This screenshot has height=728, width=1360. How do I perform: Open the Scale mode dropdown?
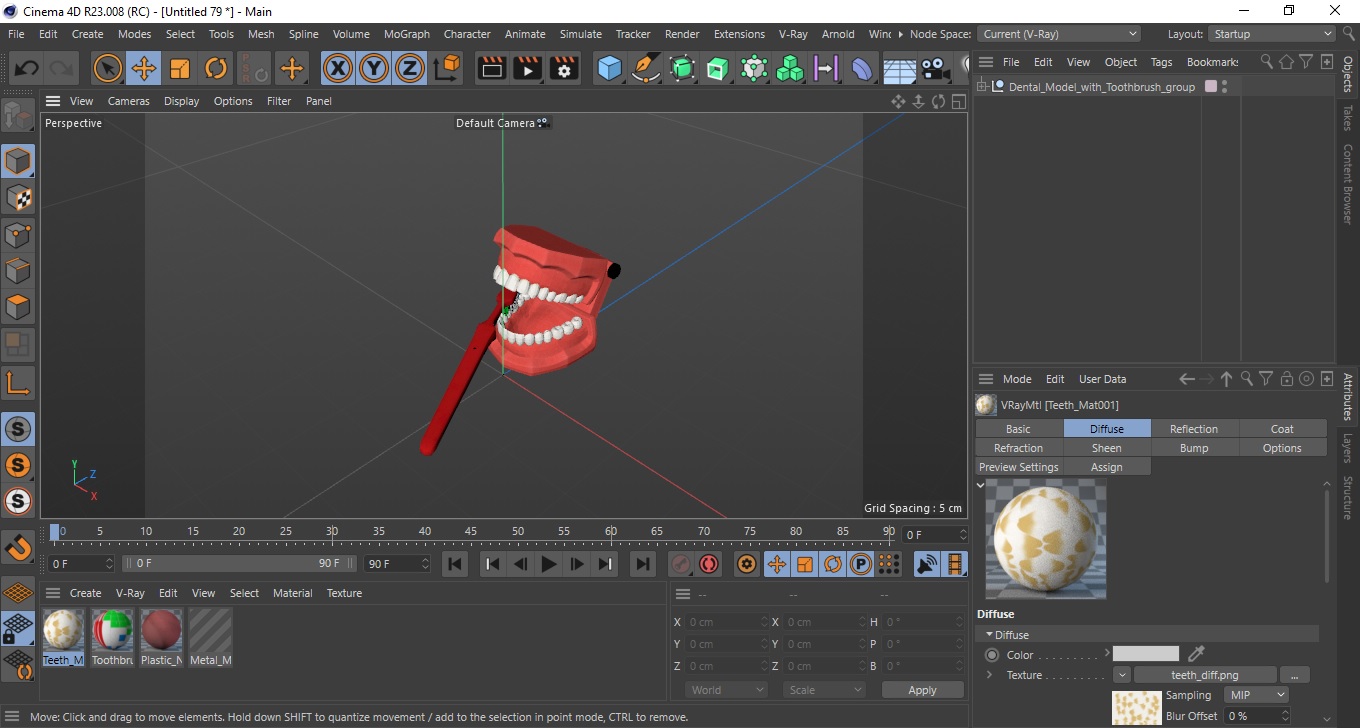click(823, 690)
